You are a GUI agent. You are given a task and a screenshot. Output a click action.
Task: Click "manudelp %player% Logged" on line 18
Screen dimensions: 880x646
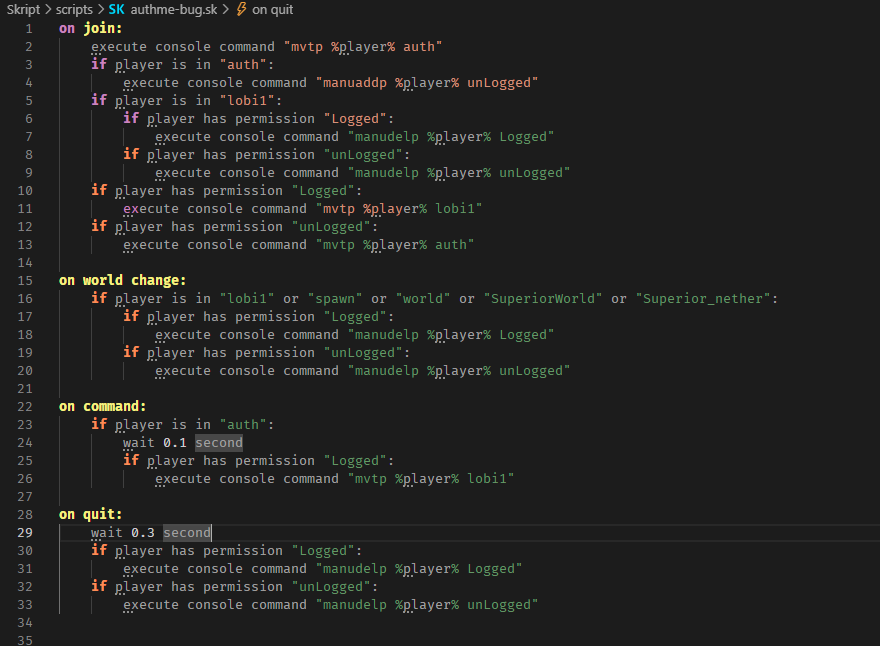click(451, 335)
